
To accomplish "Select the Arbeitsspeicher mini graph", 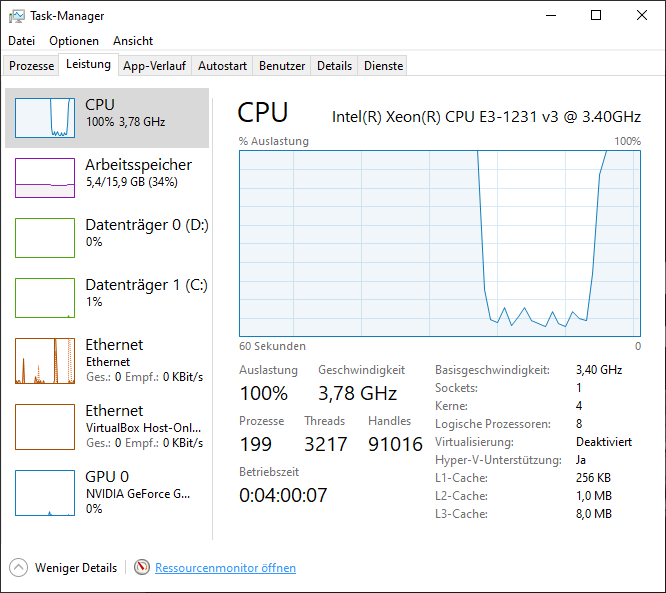I will click(45, 178).
